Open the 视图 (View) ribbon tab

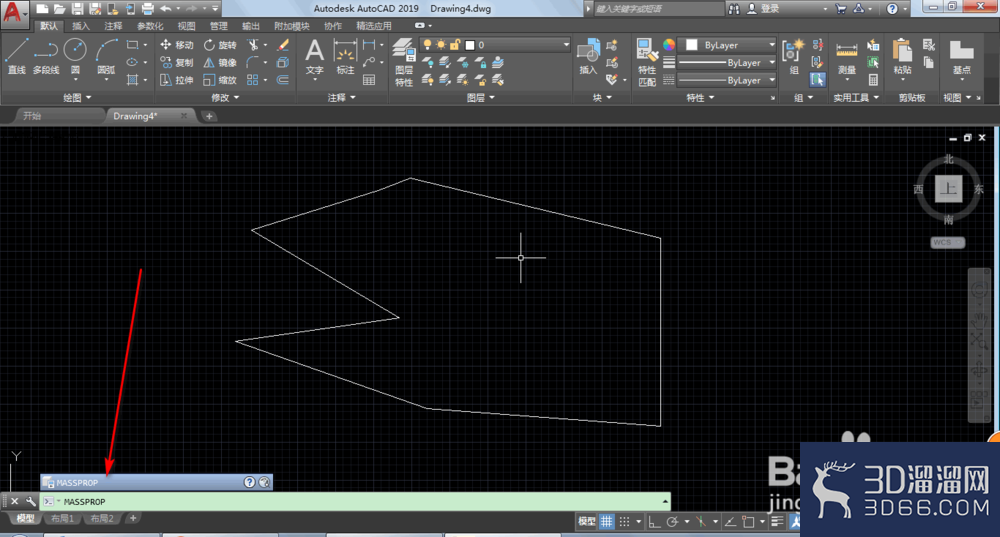point(186,26)
